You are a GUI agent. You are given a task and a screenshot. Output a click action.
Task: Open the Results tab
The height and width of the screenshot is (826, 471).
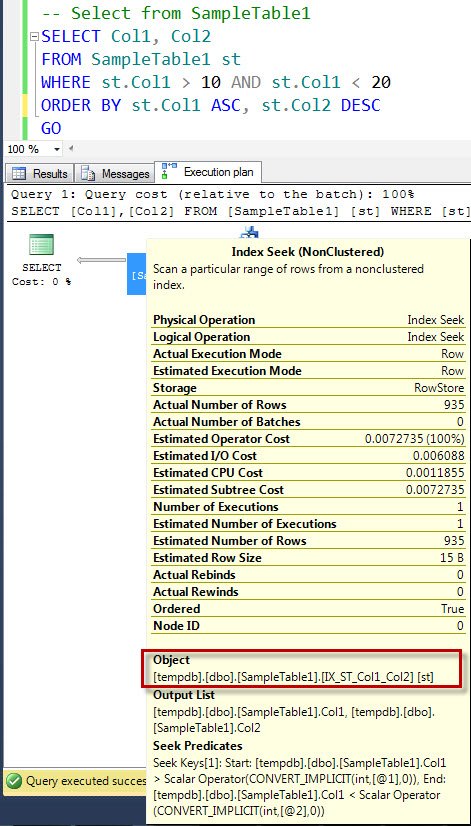(40, 173)
